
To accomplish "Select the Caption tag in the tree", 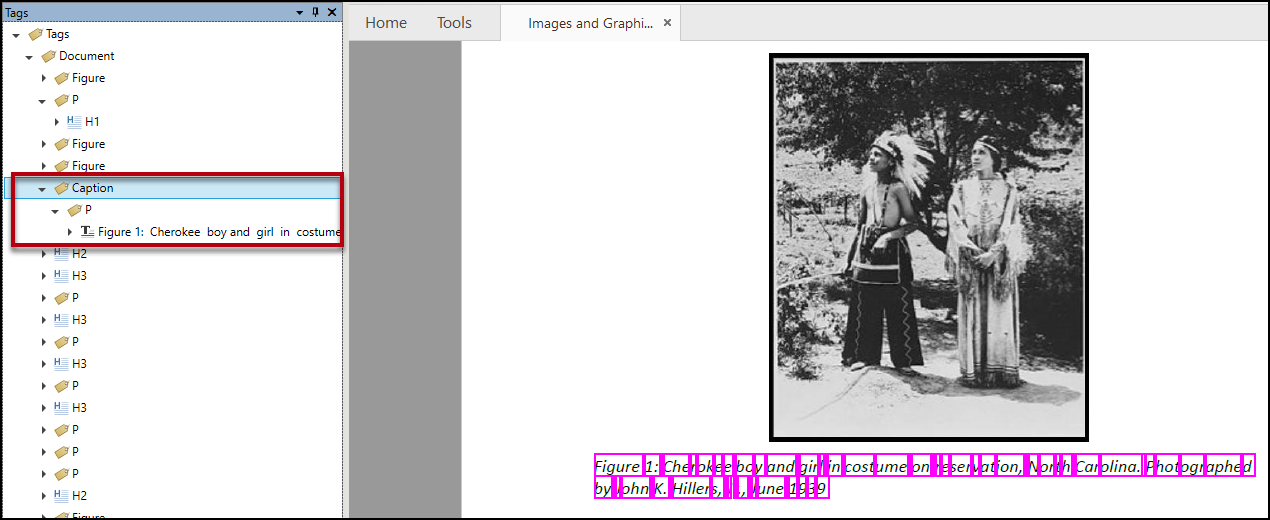I will pos(92,188).
